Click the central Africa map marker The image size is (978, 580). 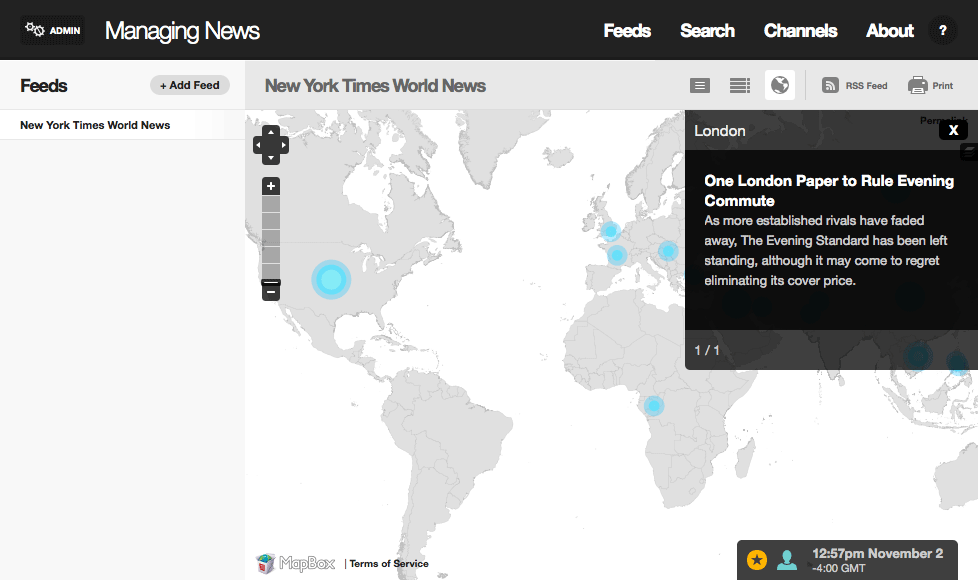click(x=654, y=406)
